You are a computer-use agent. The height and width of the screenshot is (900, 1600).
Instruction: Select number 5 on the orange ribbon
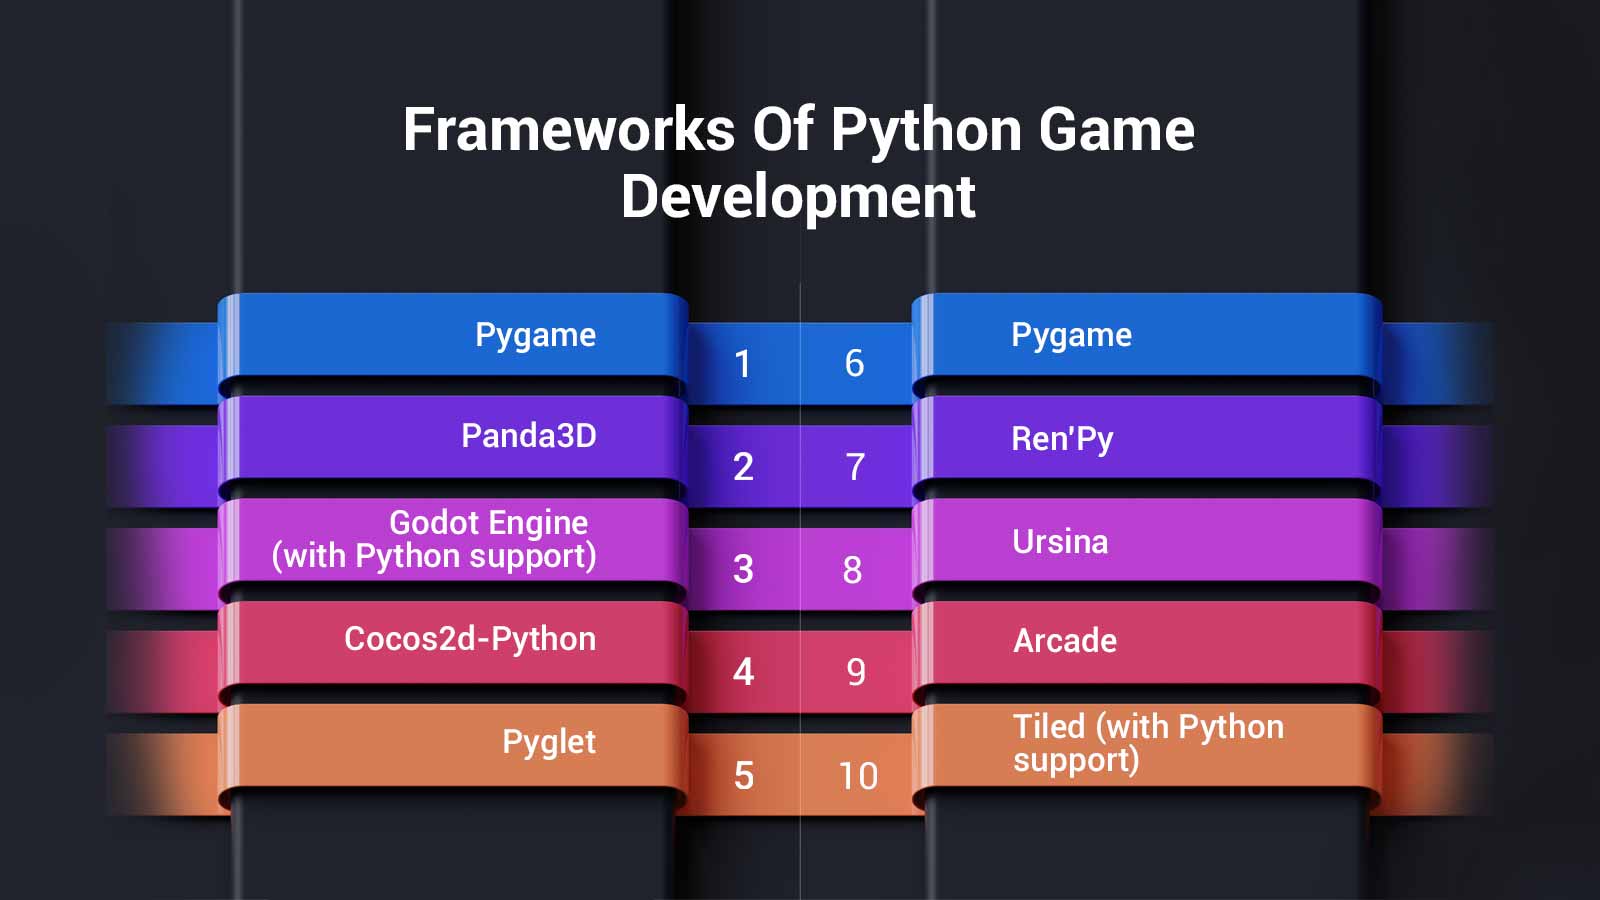743,776
